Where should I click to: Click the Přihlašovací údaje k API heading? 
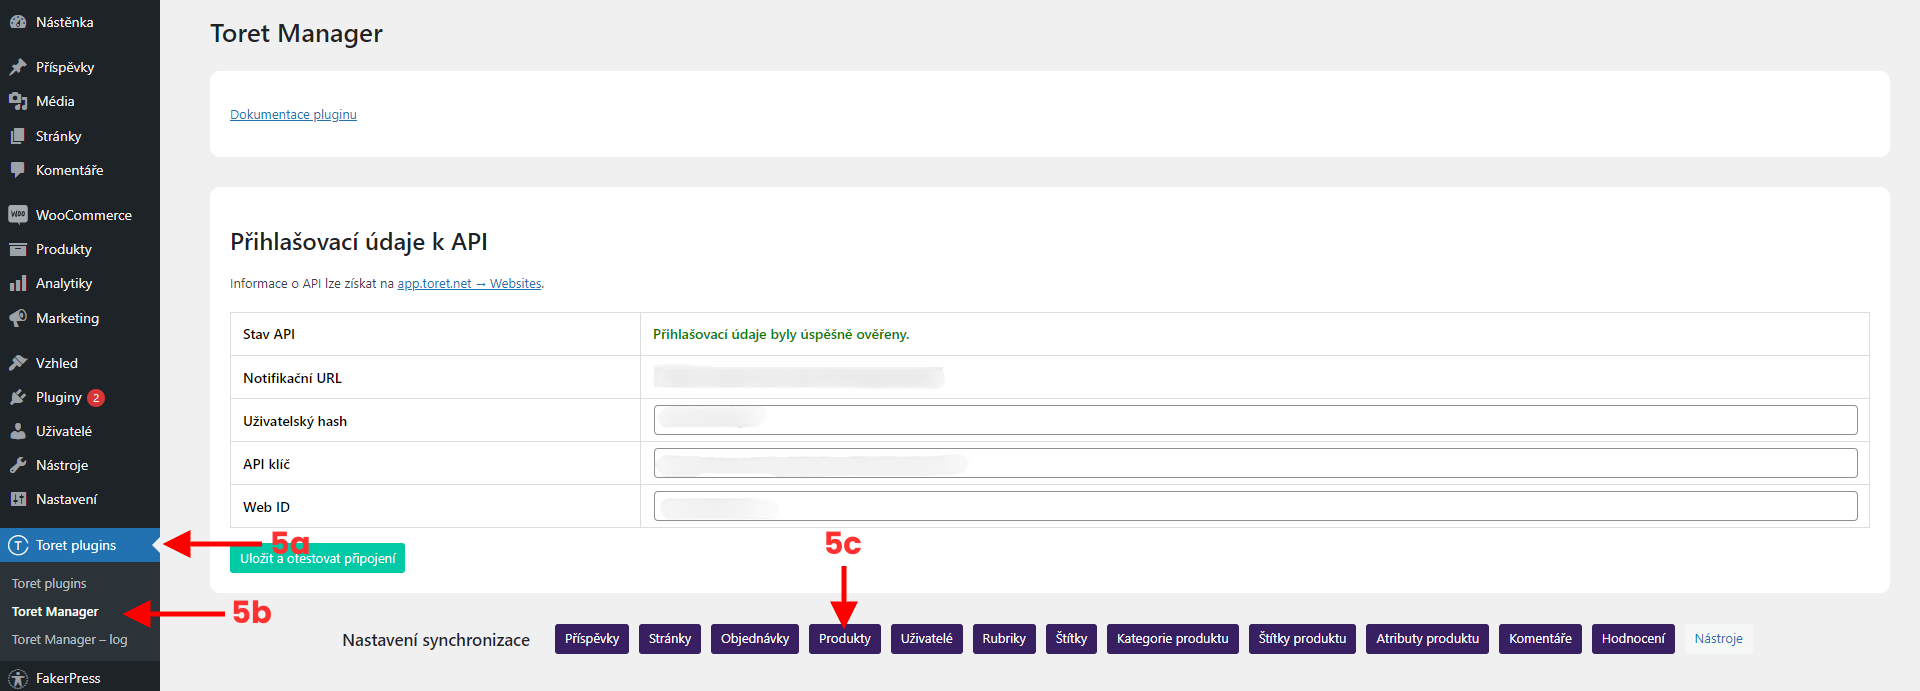[x=359, y=242]
